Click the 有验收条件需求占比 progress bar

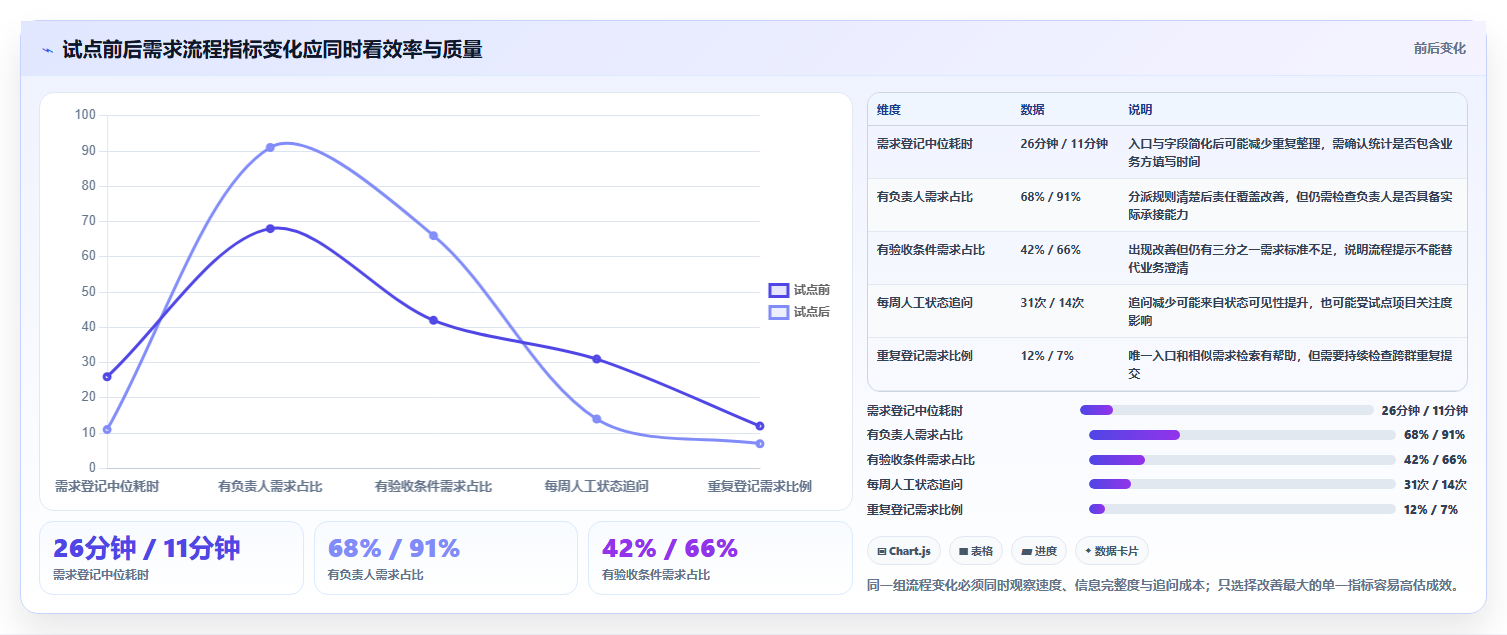point(1242,460)
